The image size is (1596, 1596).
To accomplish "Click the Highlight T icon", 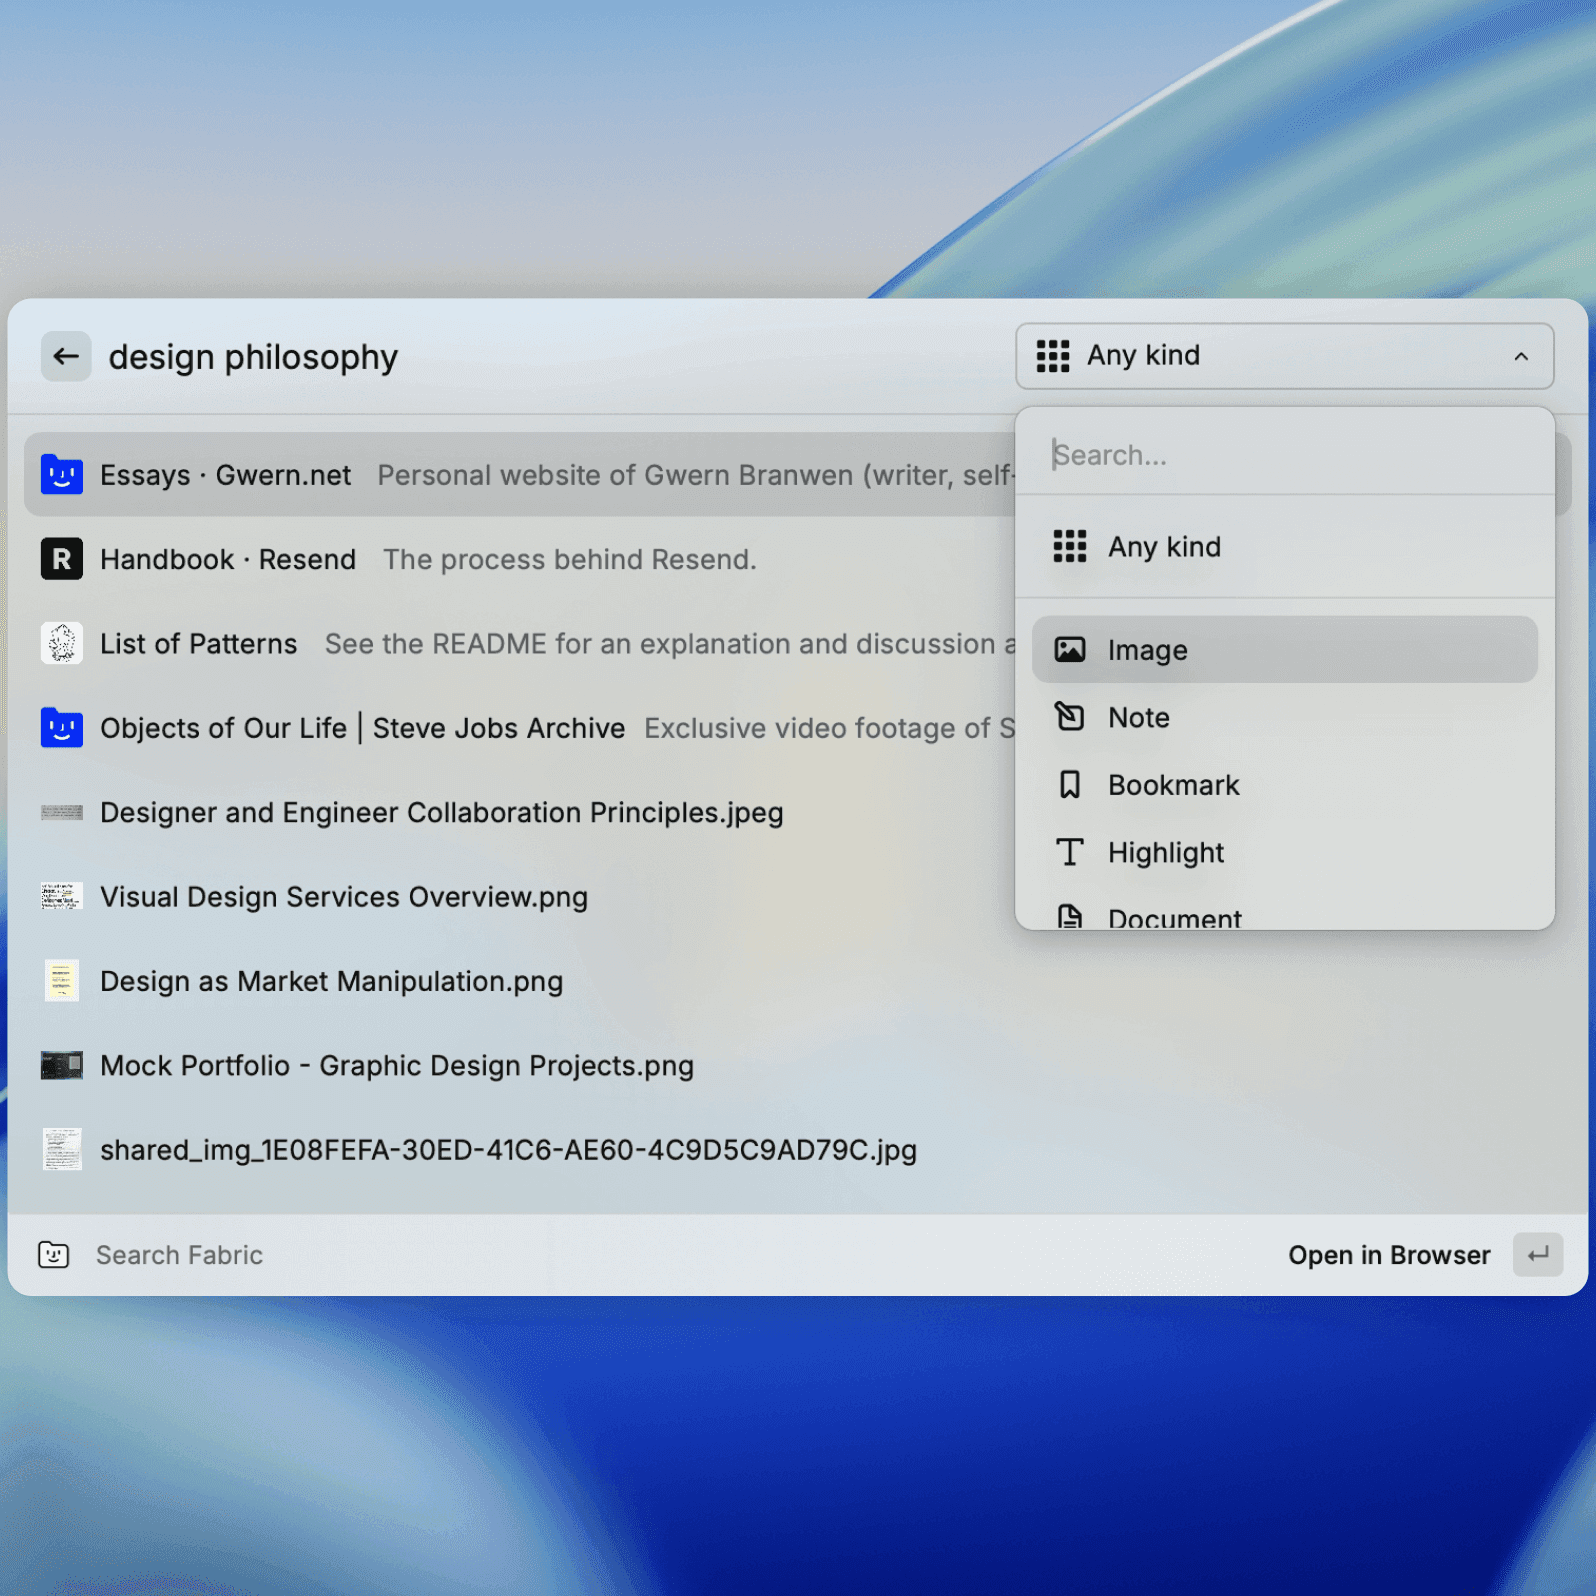I will click(x=1070, y=852).
